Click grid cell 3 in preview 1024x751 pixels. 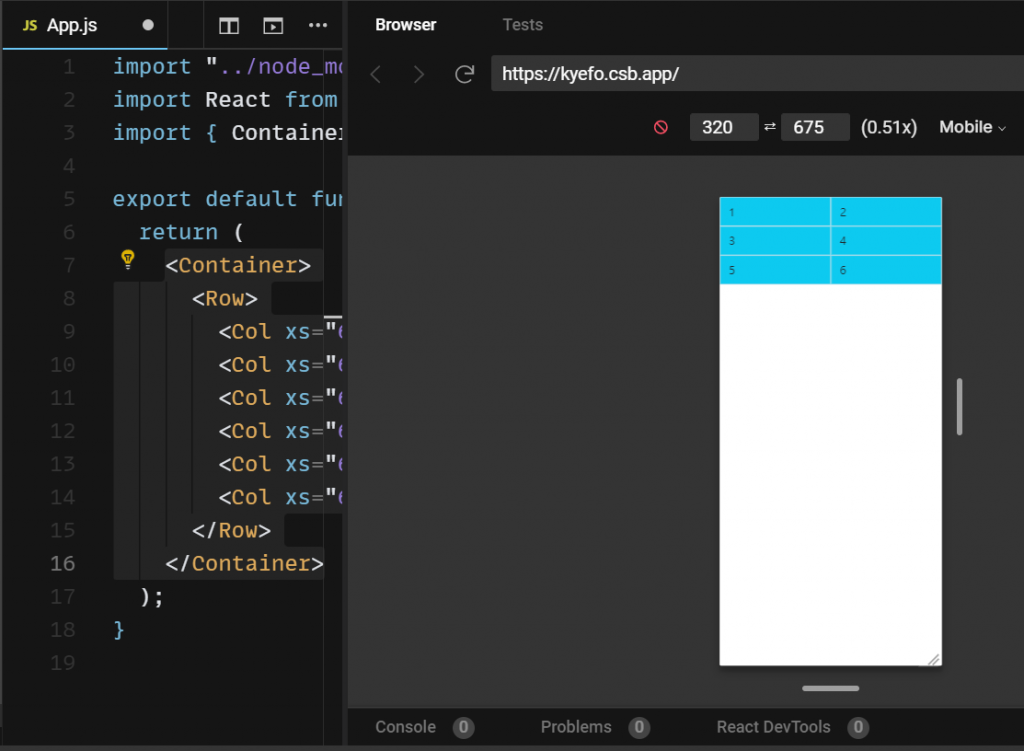tap(775, 241)
